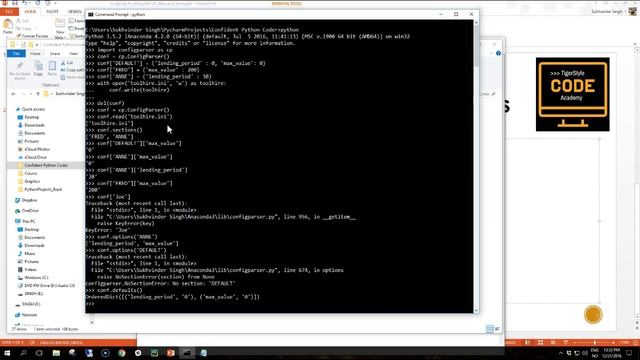Click Copy path in File Explorer ribbon
640x360 pixels.
[x=72, y=70]
